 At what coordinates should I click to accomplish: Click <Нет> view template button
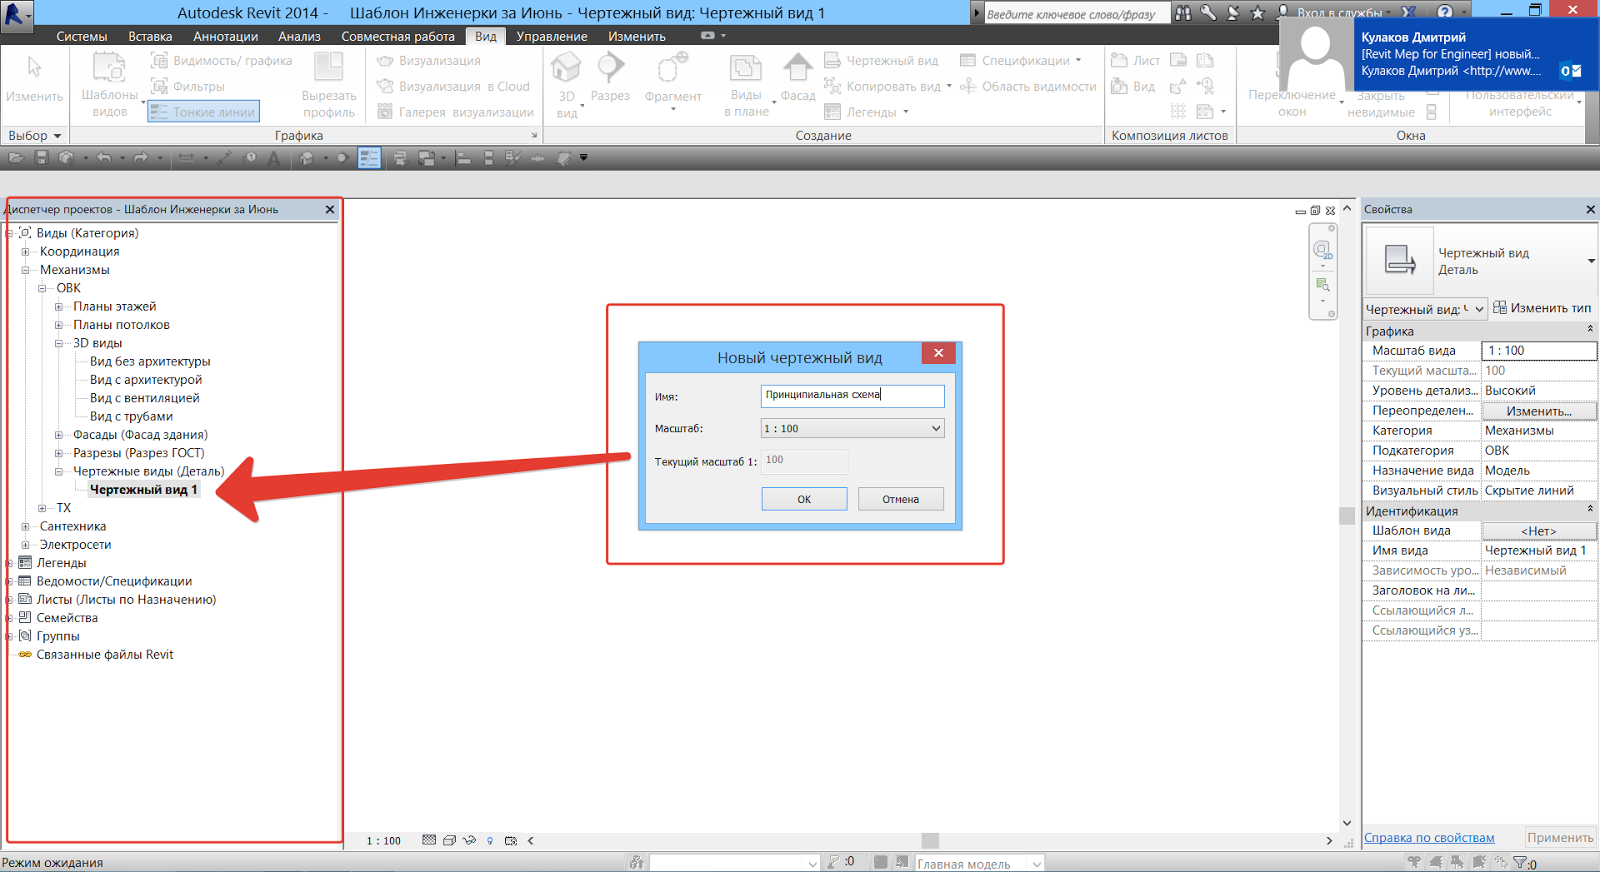coord(1538,531)
